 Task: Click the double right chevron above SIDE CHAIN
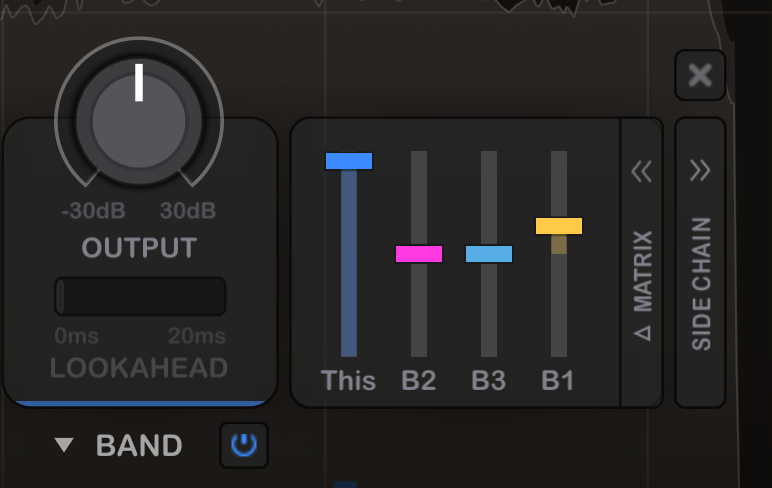(x=700, y=171)
